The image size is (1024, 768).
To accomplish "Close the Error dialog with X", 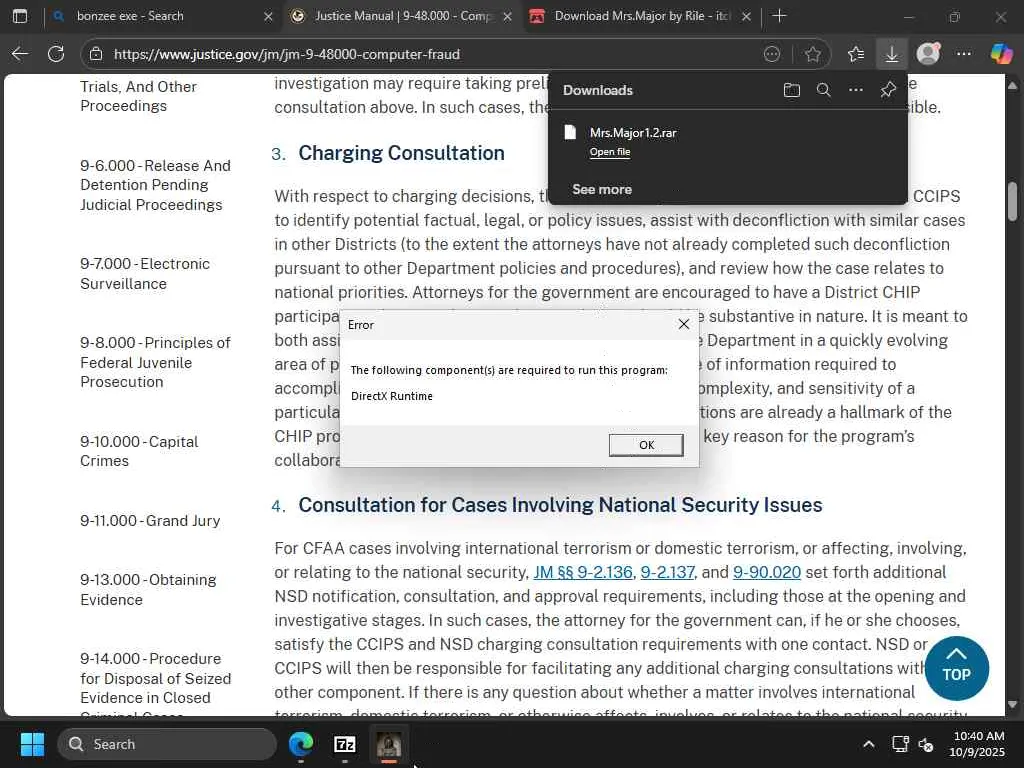I will click(684, 325).
